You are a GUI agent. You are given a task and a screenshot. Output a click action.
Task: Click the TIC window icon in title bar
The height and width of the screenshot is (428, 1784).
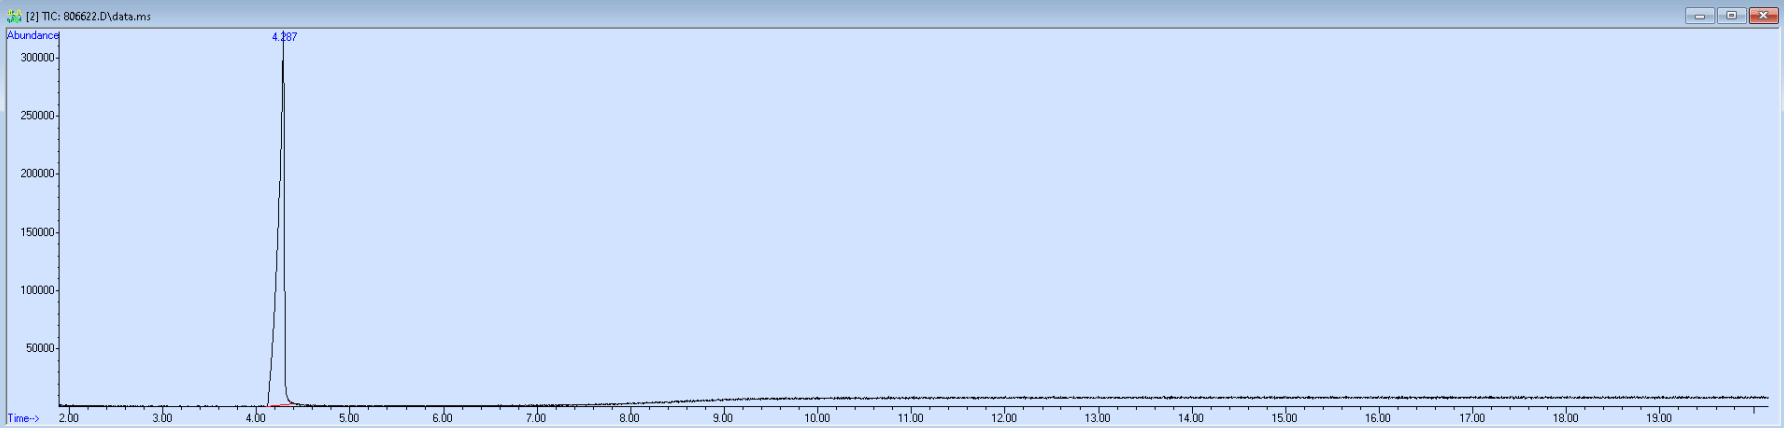14,16
